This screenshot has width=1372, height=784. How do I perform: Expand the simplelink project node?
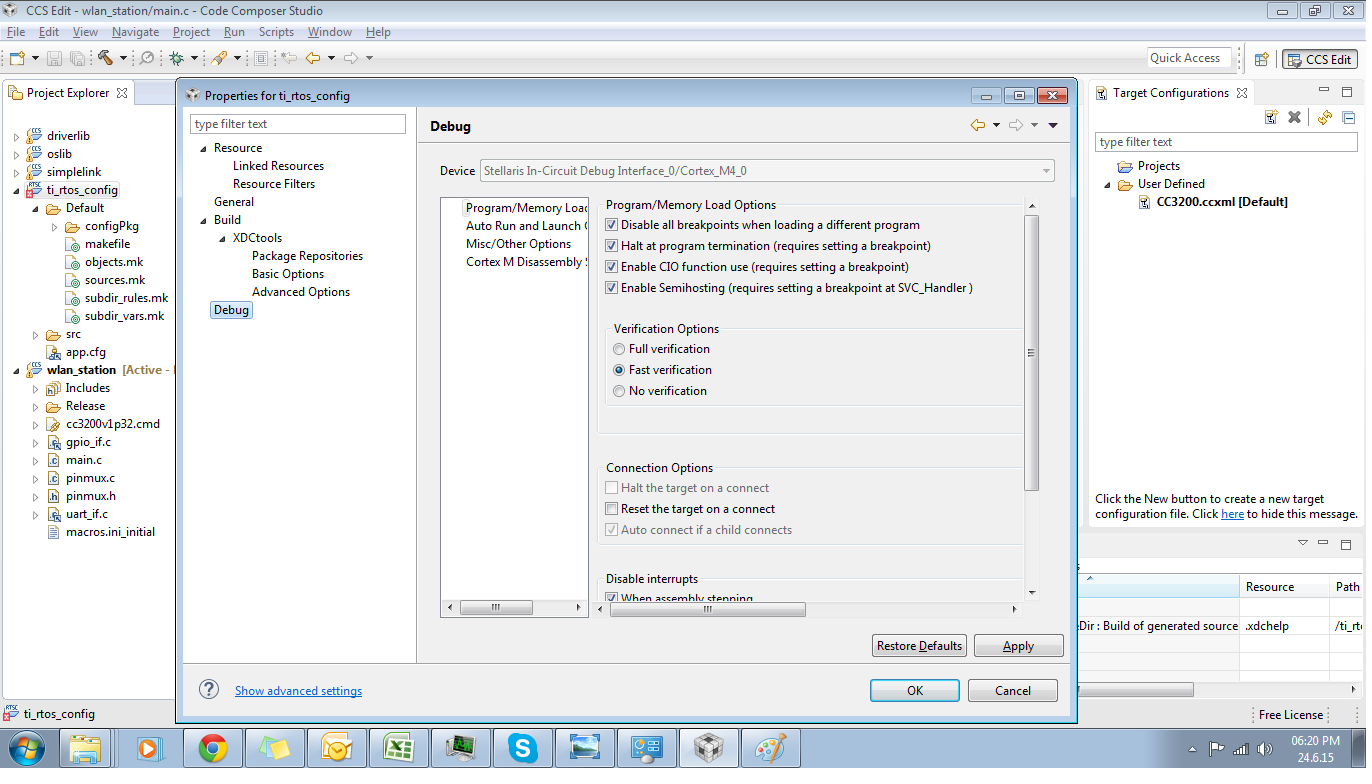tap(16, 172)
